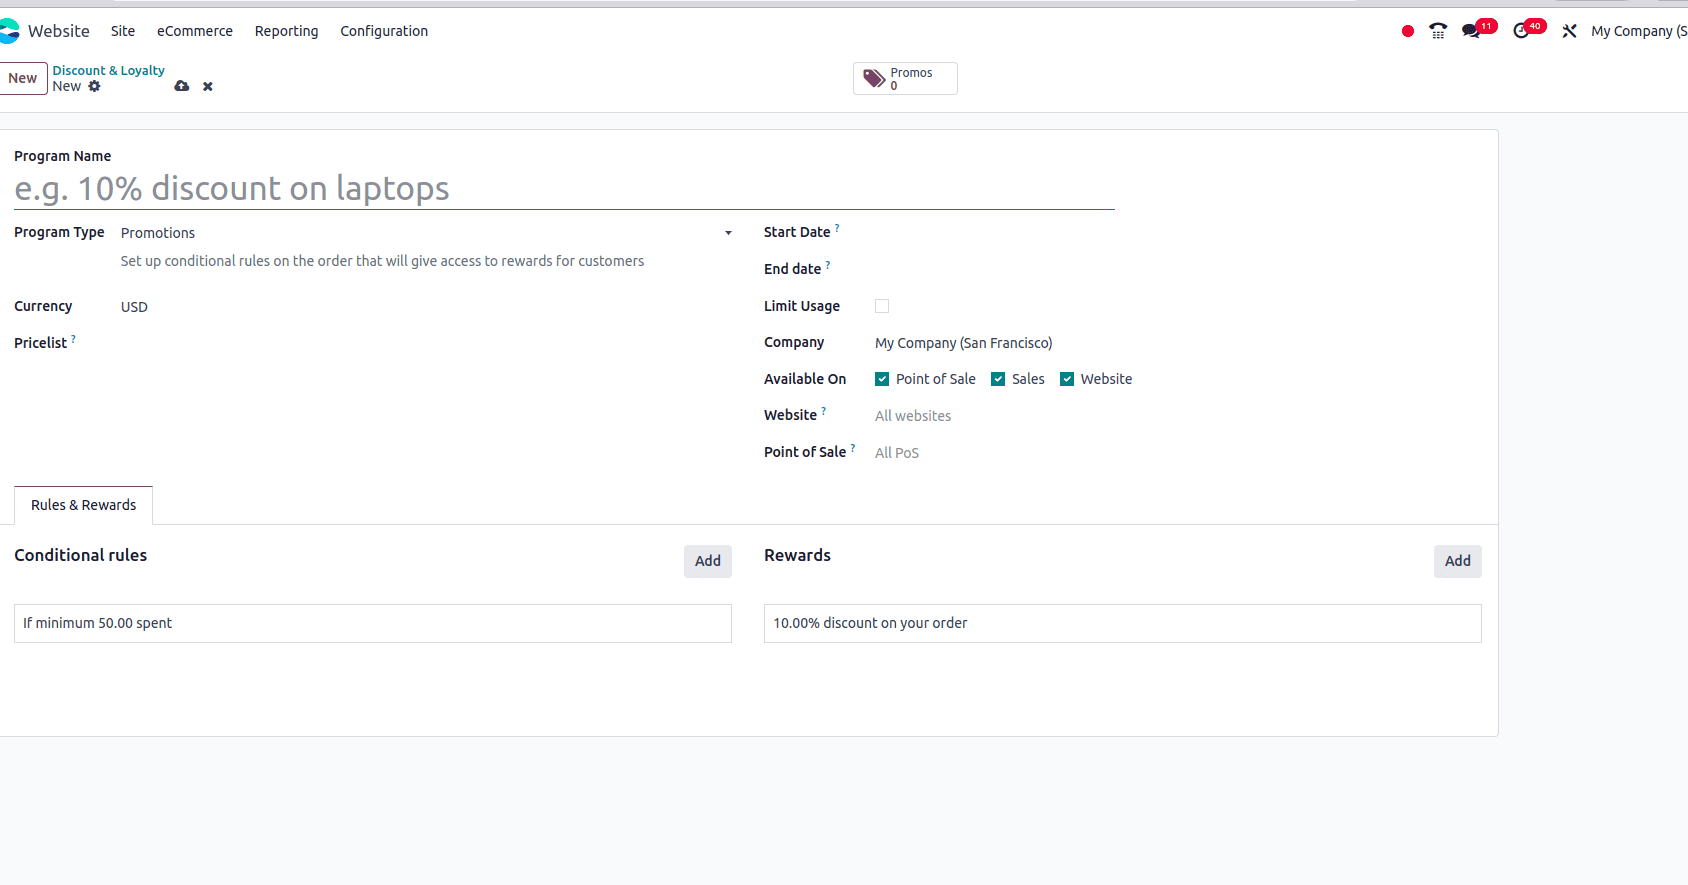Open the Promos stat button
This screenshot has height=885, width=1688.
[x=905, y=78]
